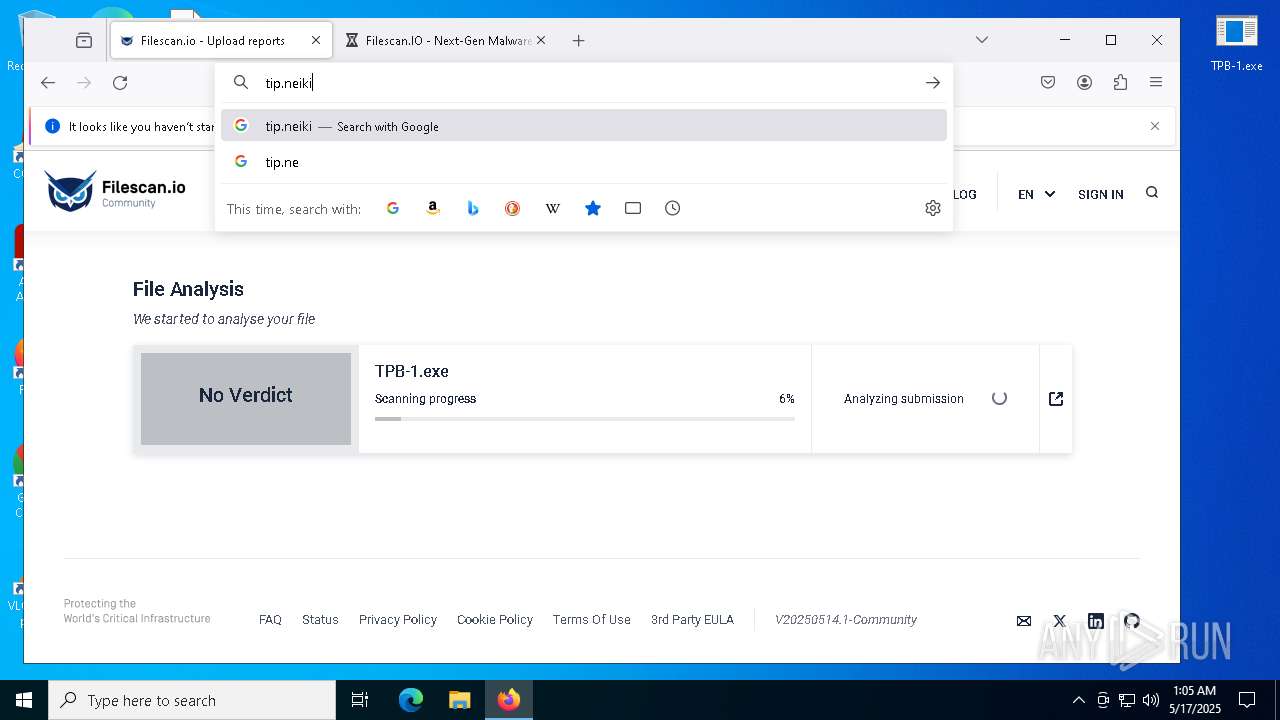Click the Windows taskbar search box
This screenshot has width=1280, height=720.
[192, 700]
